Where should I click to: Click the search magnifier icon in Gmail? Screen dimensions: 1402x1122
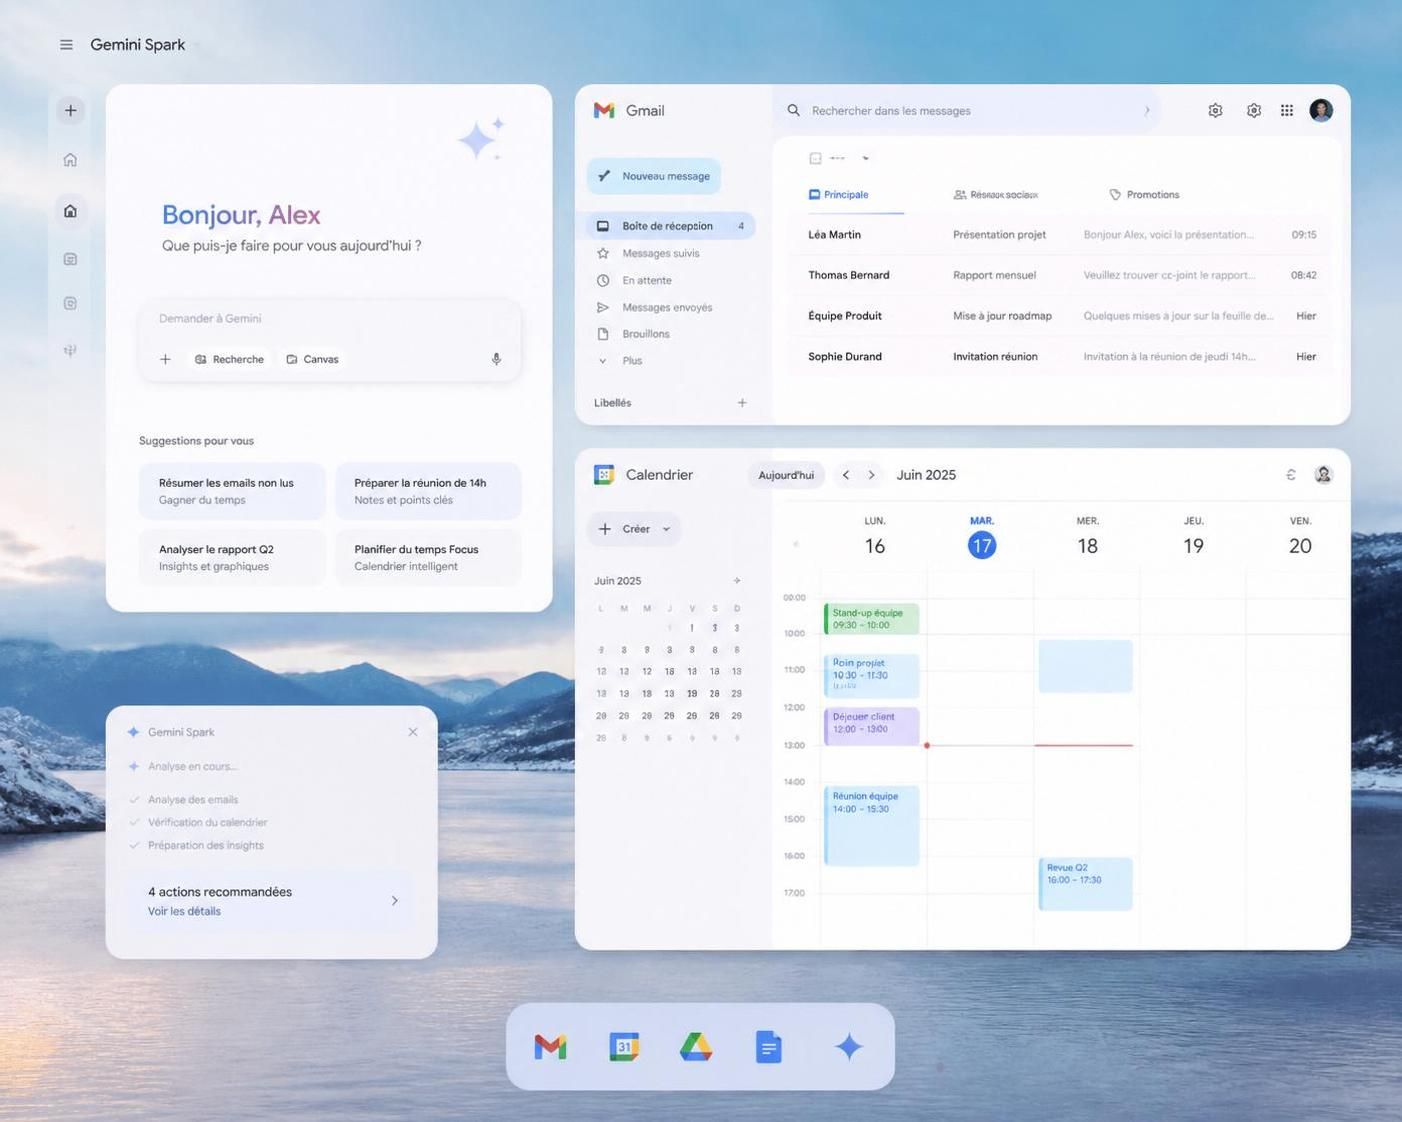[793, 111]
